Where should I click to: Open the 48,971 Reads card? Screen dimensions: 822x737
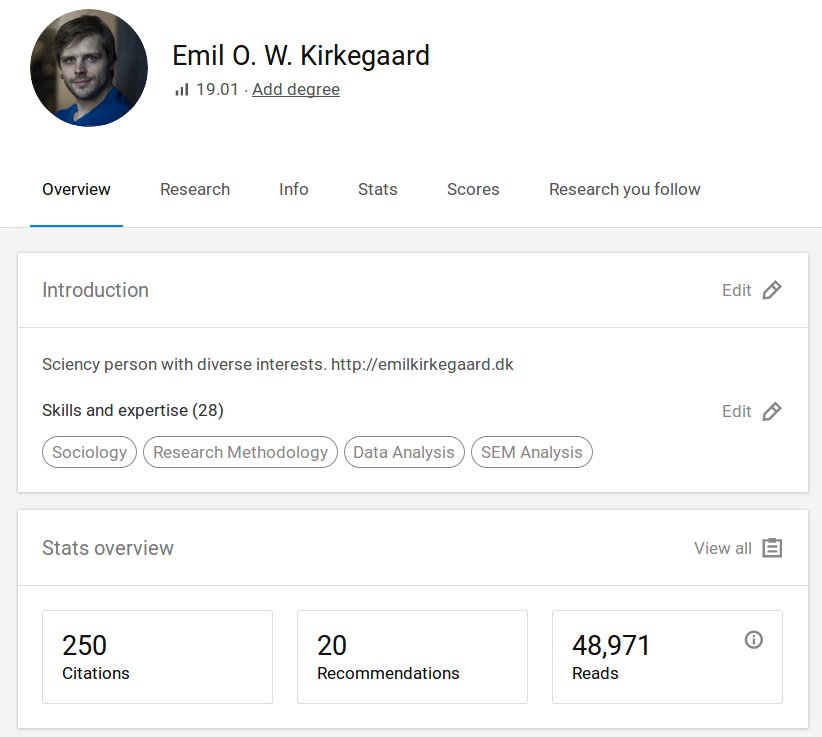pyautogui.click(x=667, y=657)
